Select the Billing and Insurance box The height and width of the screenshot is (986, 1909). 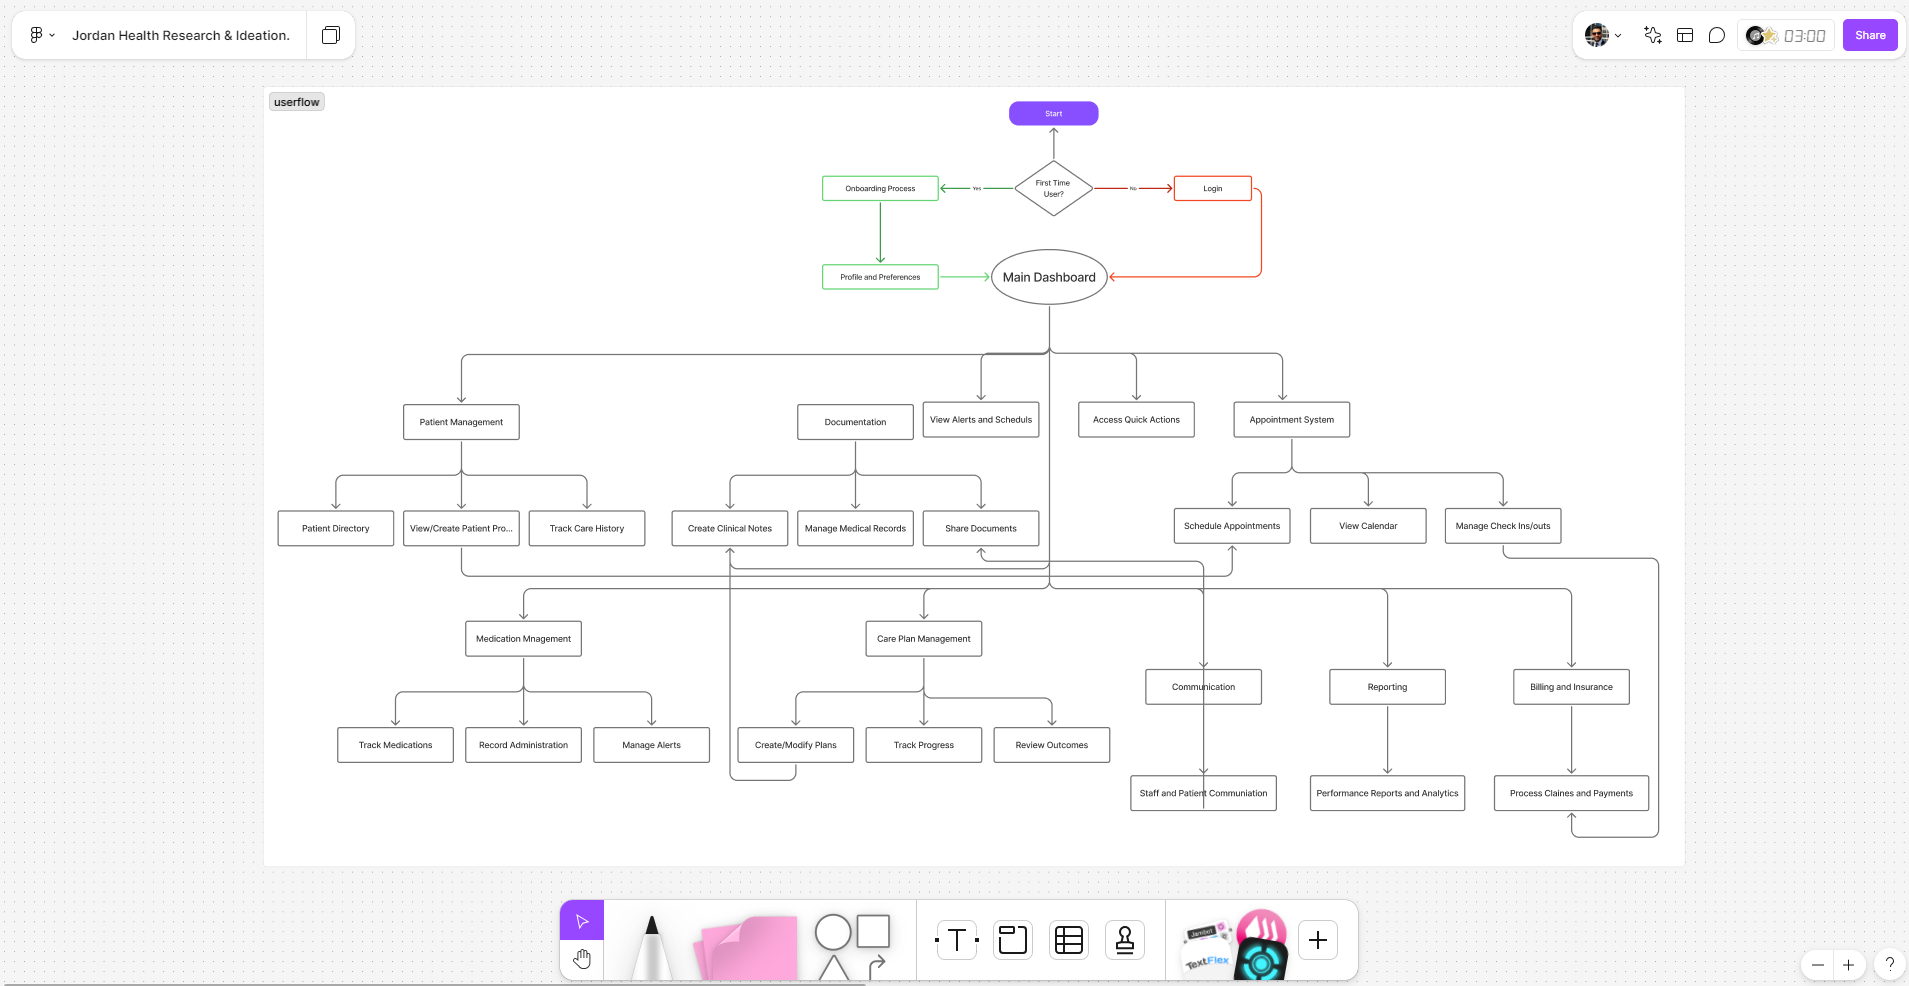(1571, 687)
